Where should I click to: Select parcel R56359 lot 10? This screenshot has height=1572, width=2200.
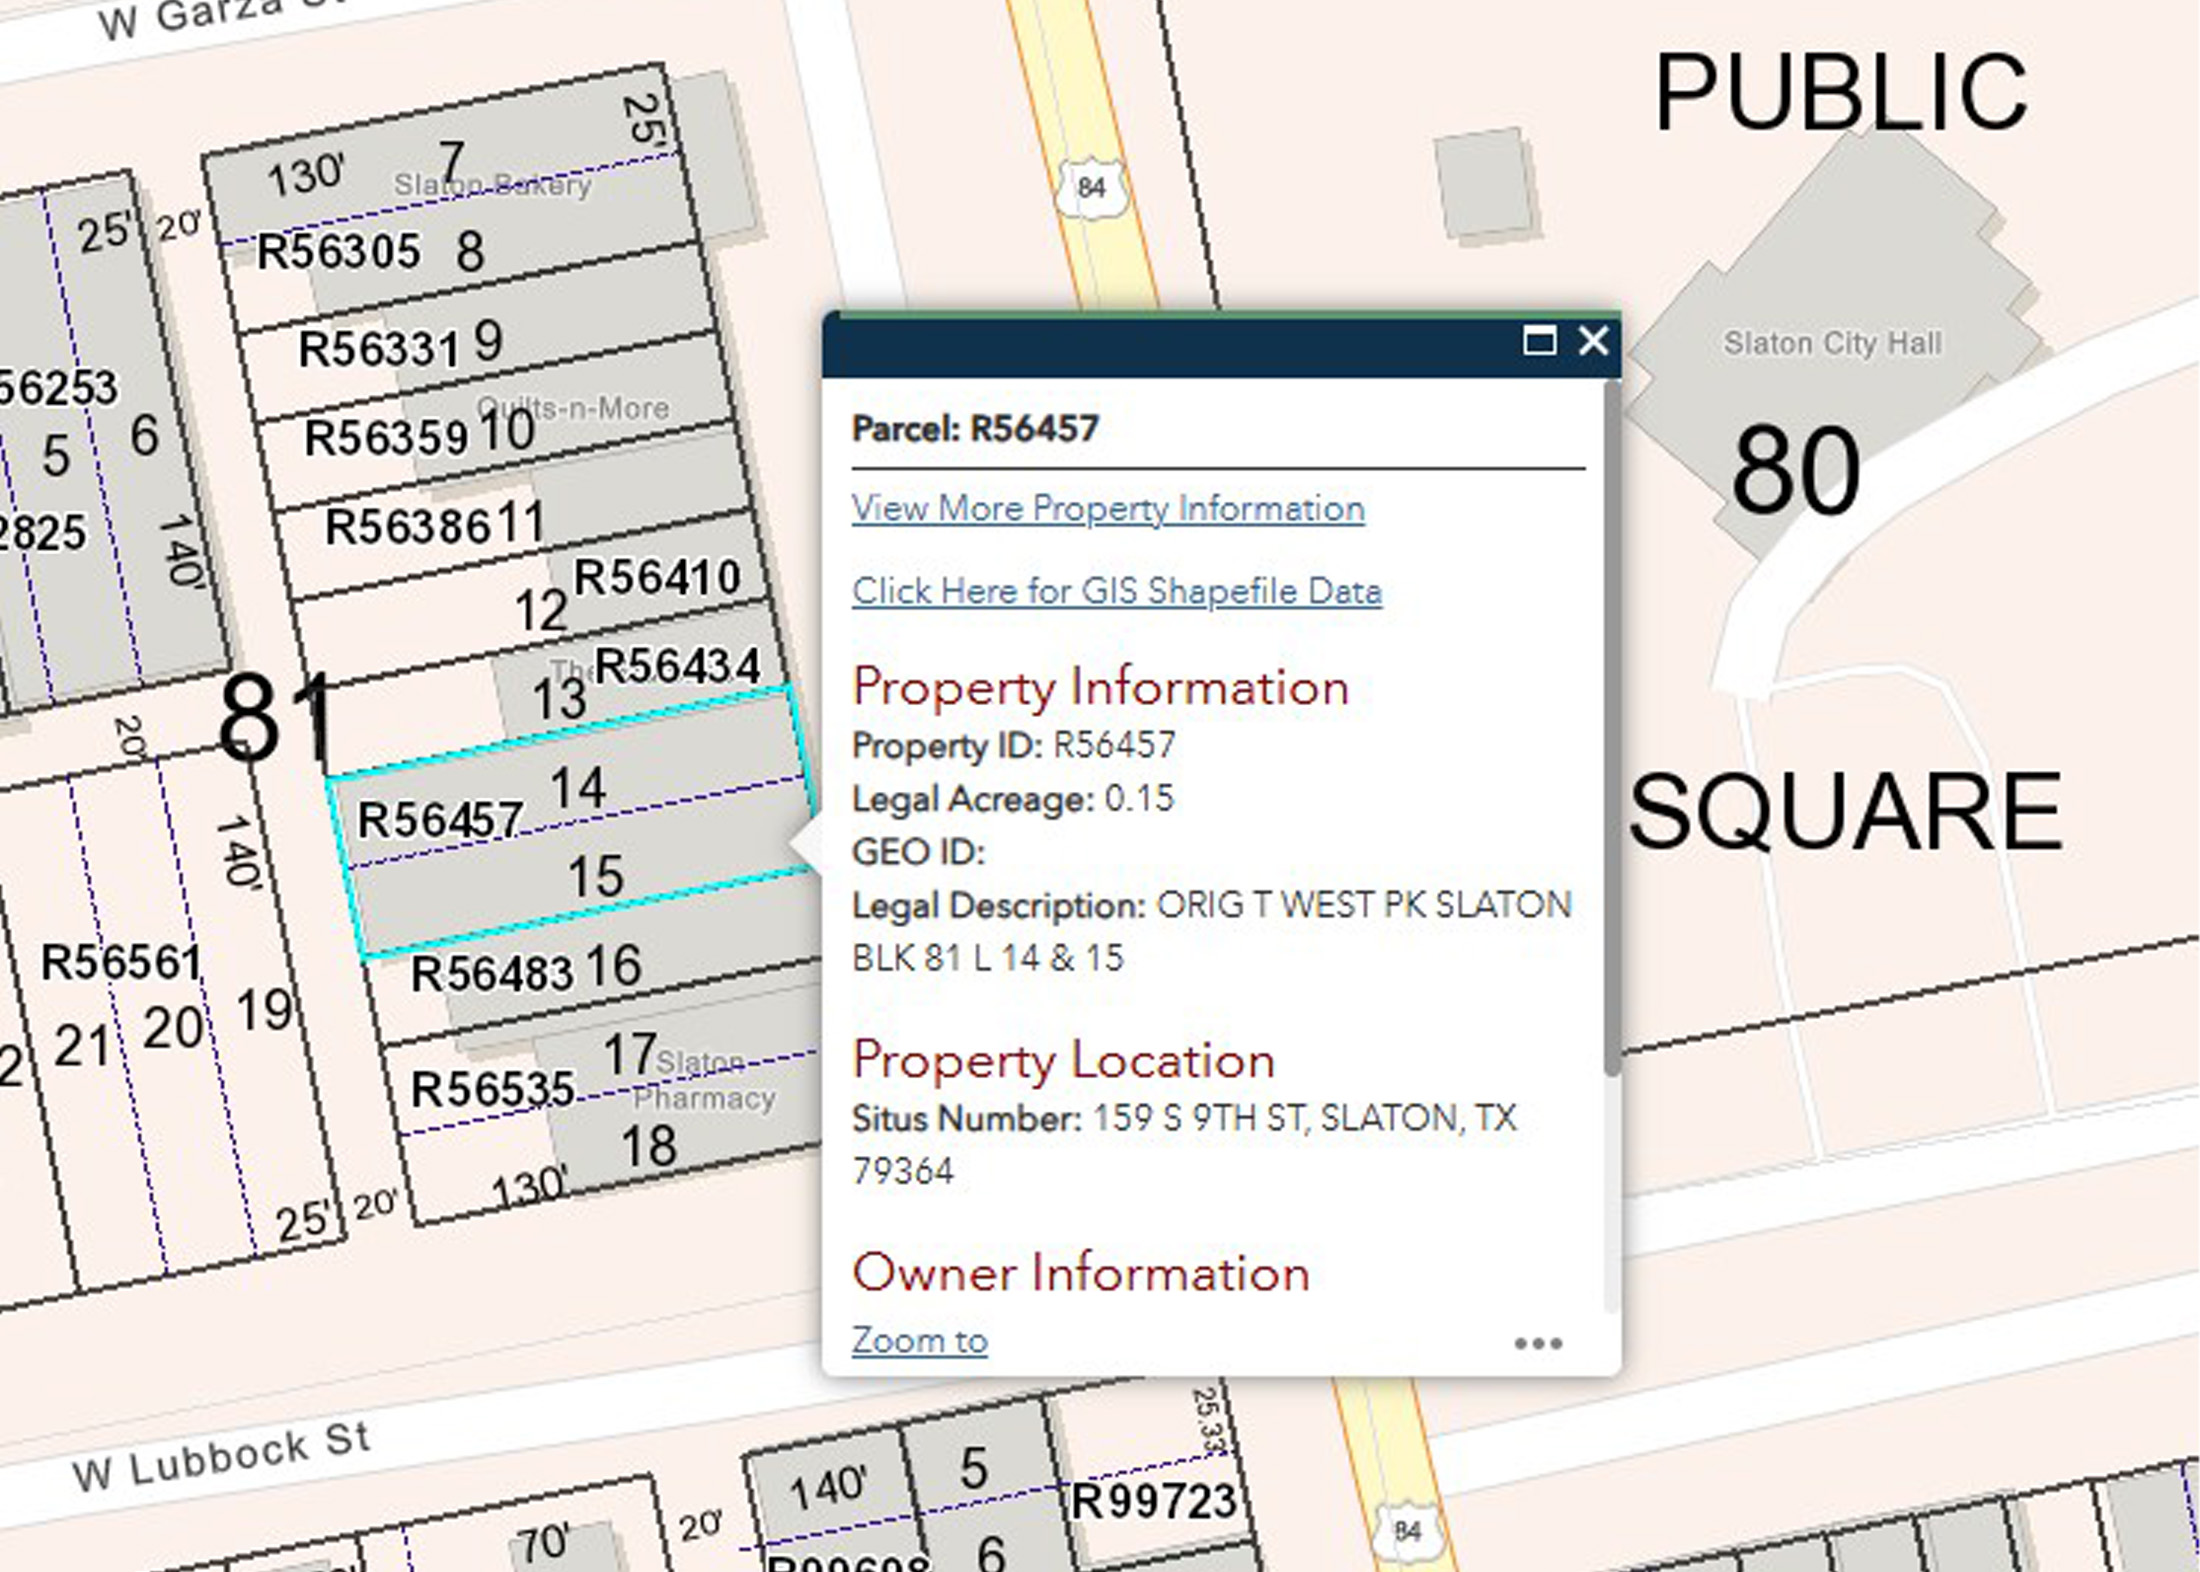click(385, 438)
